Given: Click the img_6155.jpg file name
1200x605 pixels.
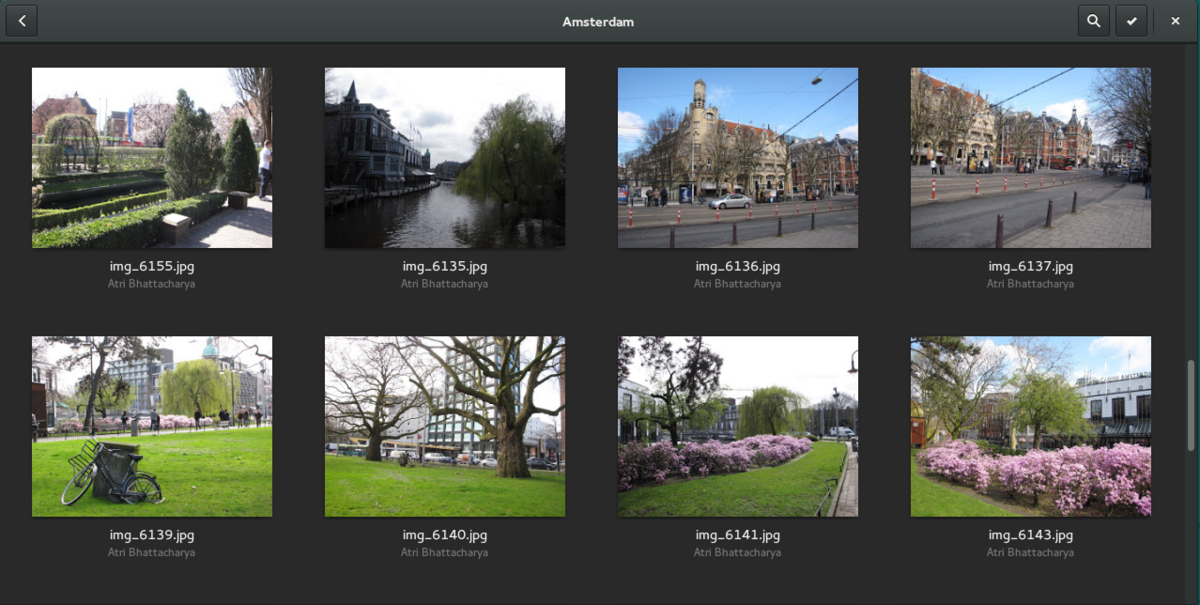Looking at the screenshot, I should pyautogui.click(x=152, y=266).
